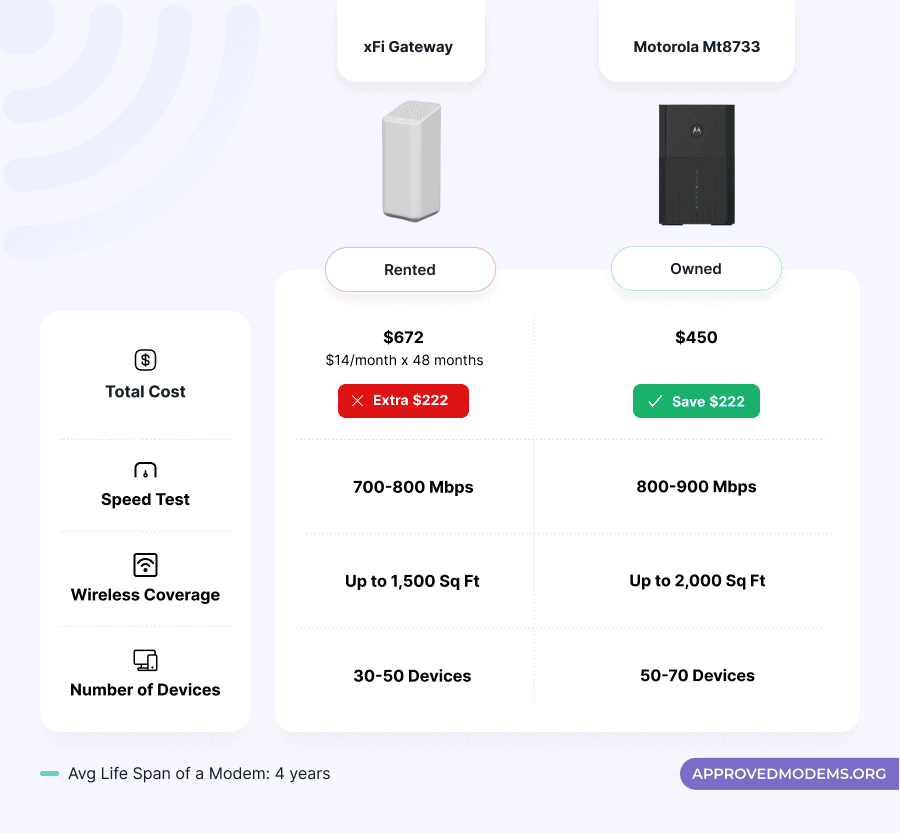Click the Number of Devices icon
The image size is (900, 833).
tap(146, 660)
